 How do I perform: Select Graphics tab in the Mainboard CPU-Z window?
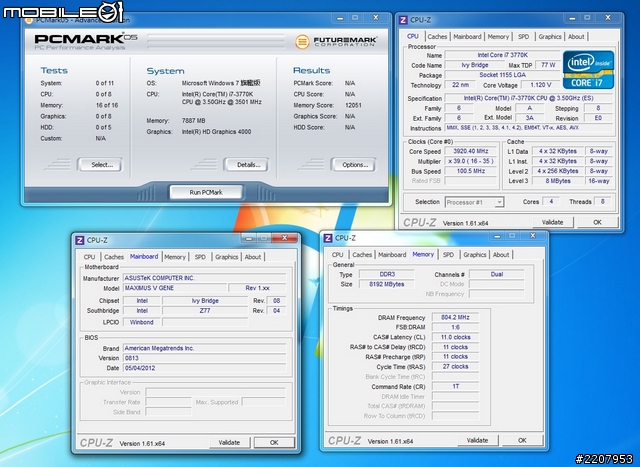227,257
